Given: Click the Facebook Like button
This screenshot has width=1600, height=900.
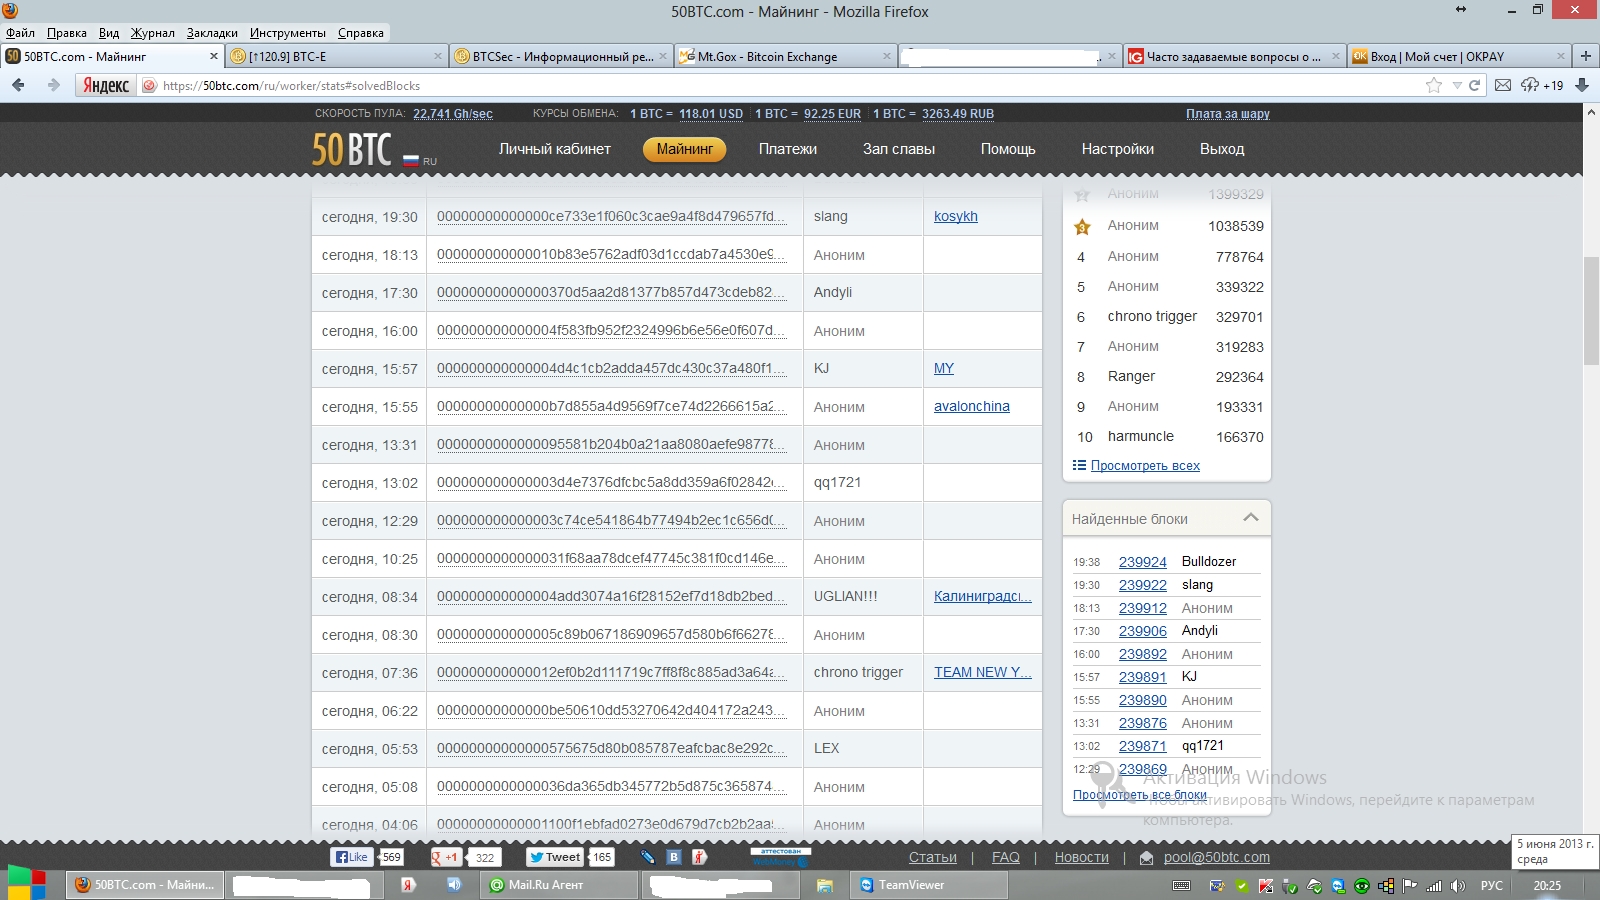Looking at the screenshot, I should (351, 857).
